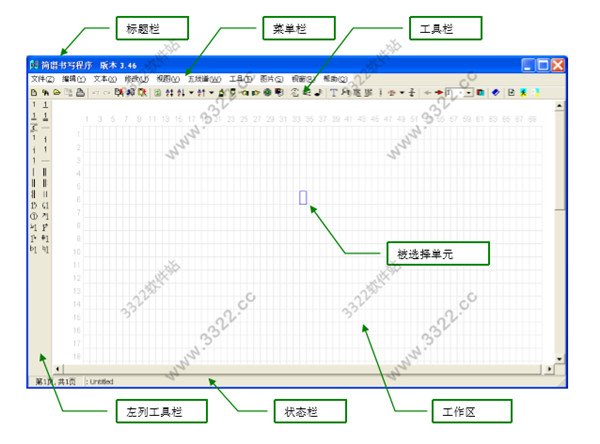600x444 pixels.
Task: Click the vertical scrollbar up arrow
Action: tap(559, 105)
